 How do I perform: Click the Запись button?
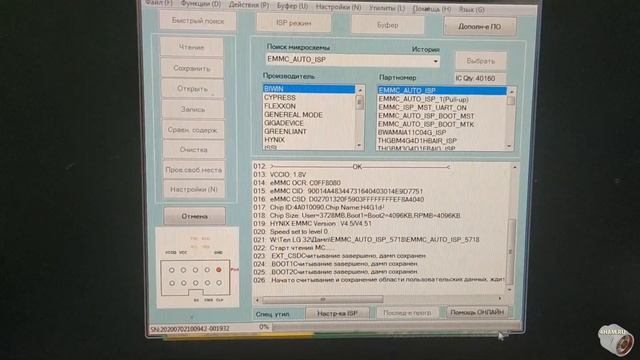point(193,109)
